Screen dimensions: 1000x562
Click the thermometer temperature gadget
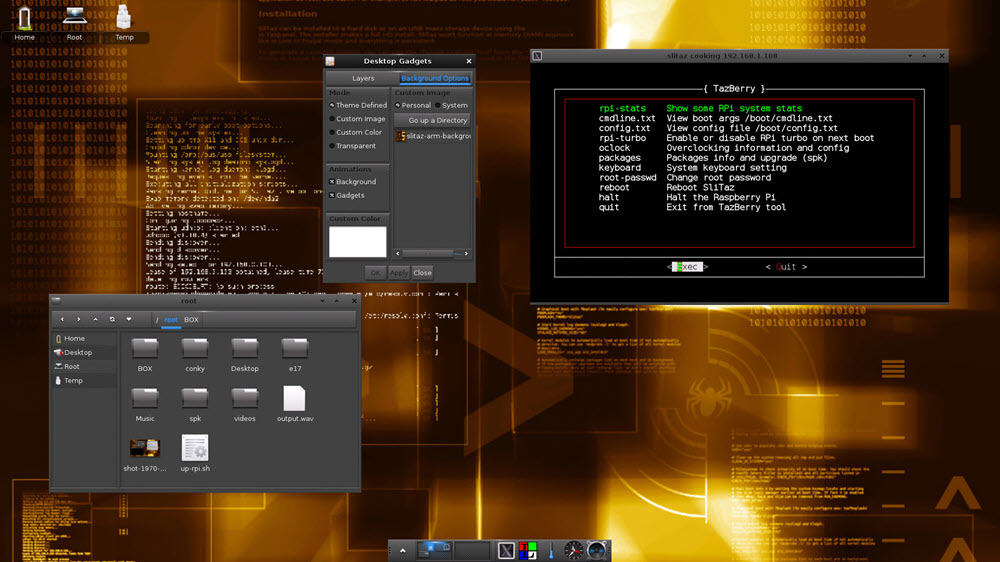pos(550,550)
